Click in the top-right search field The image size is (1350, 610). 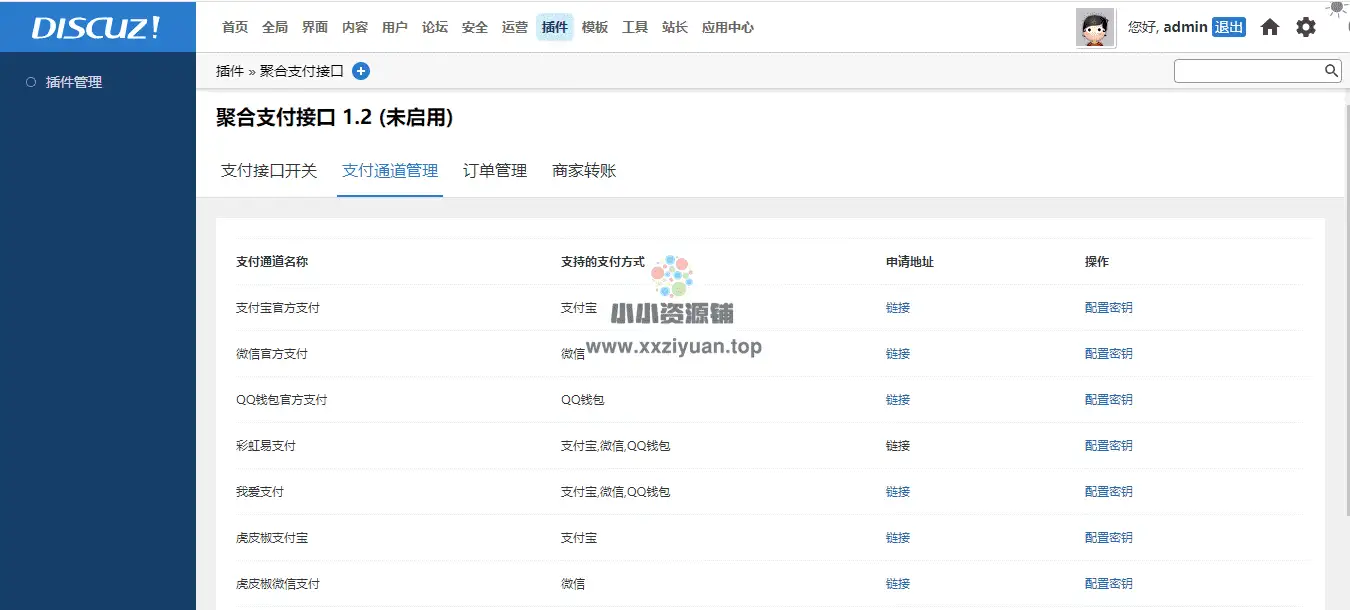pos(1248,71)
